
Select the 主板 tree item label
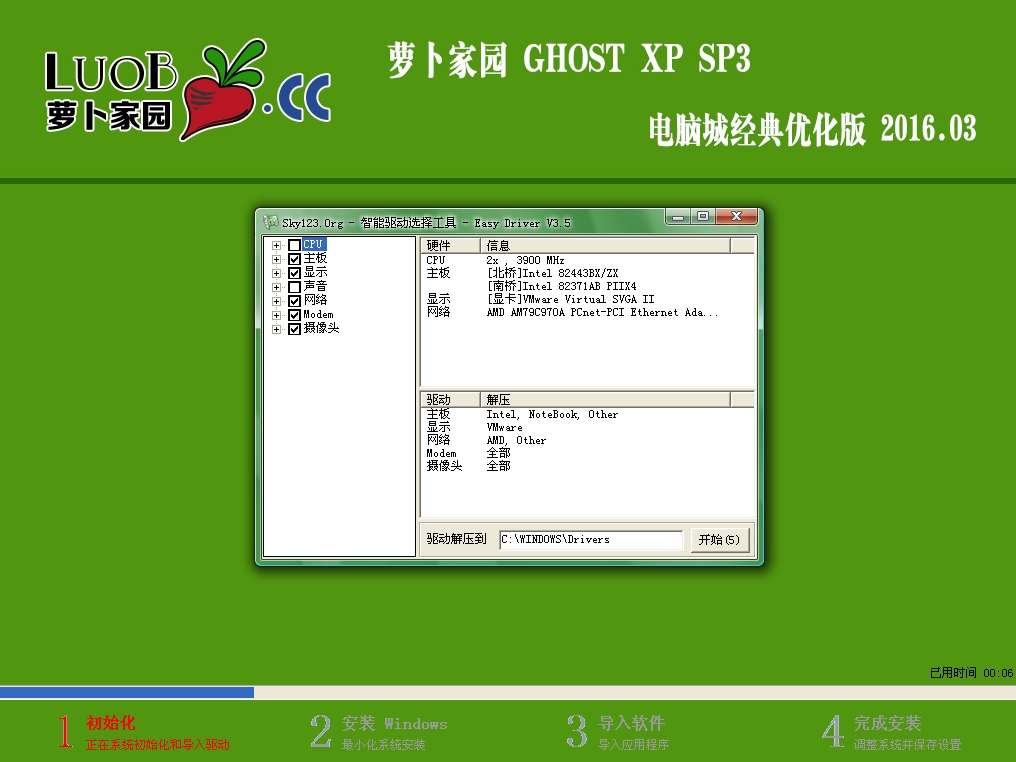pyautogui.click(x=316, y=259)
